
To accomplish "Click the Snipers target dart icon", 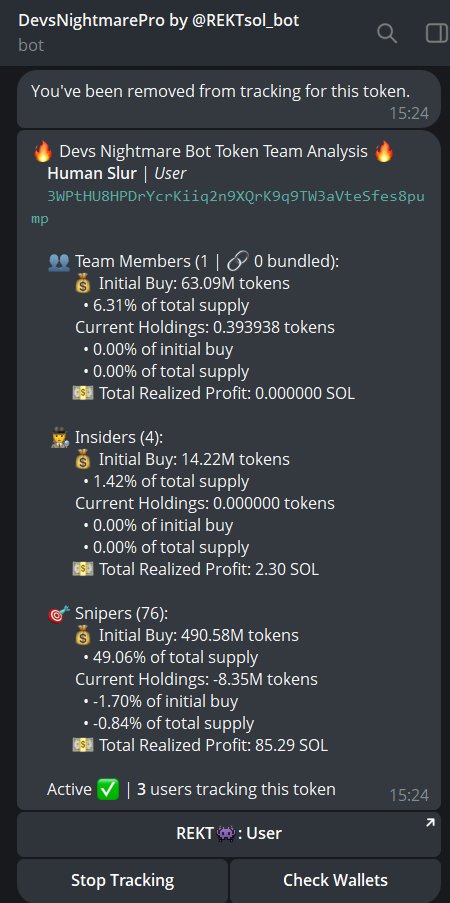I will pos(59,614).
